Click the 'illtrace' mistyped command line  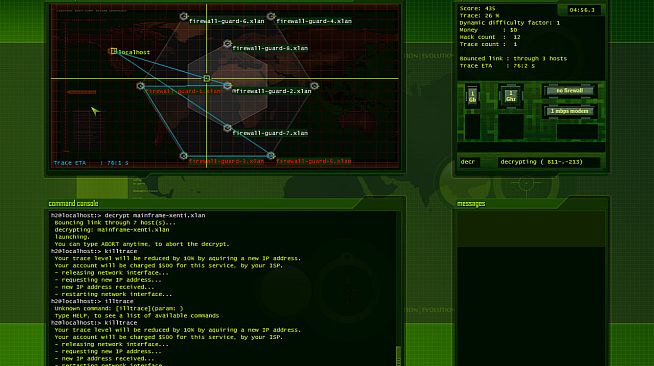pyautogui.click(x=92, y=301)
